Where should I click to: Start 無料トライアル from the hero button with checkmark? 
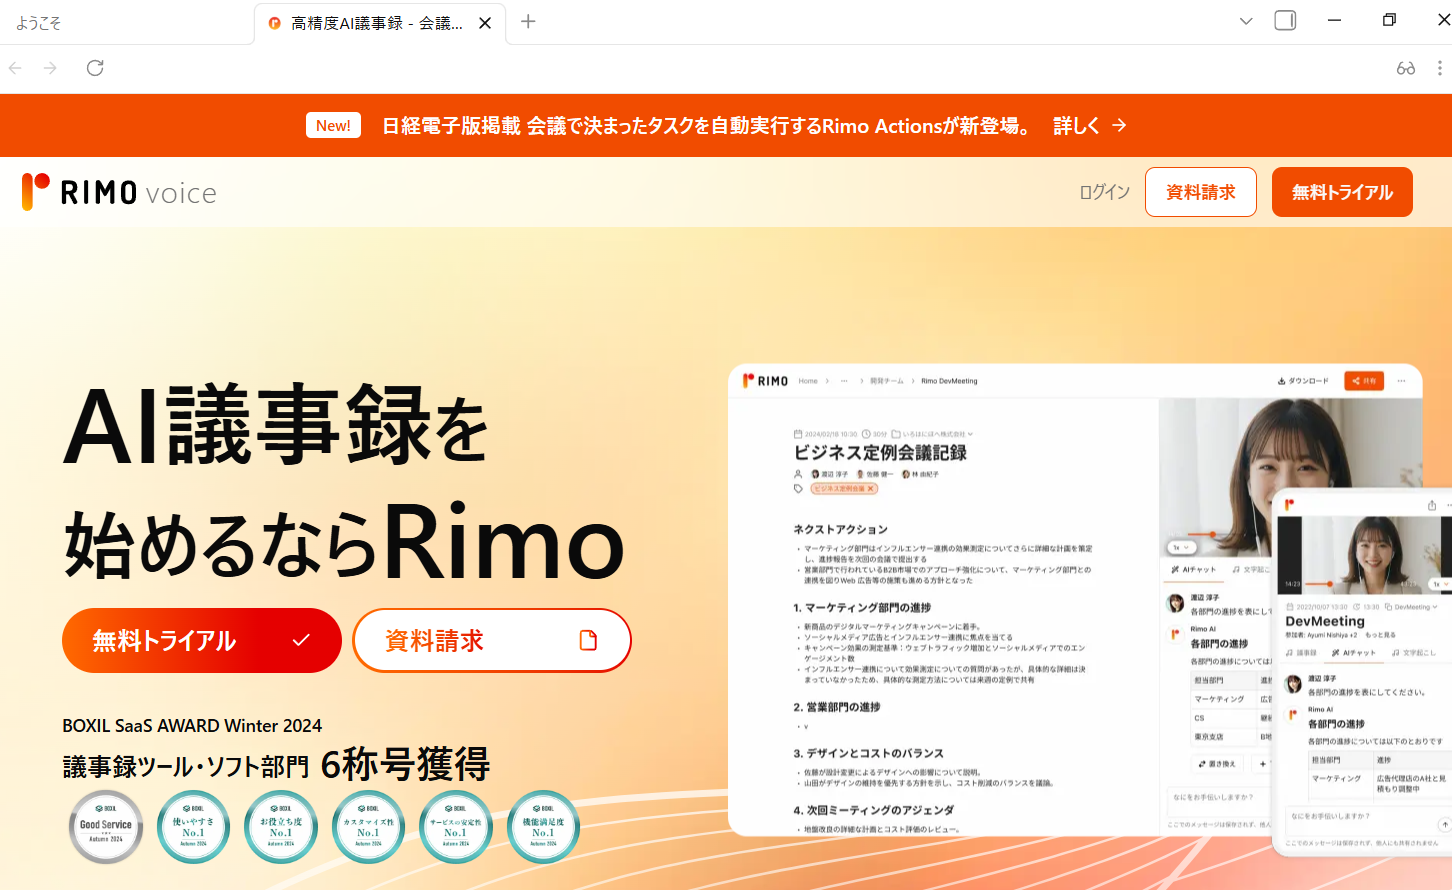pyautogui.click(x=202, y=640)
